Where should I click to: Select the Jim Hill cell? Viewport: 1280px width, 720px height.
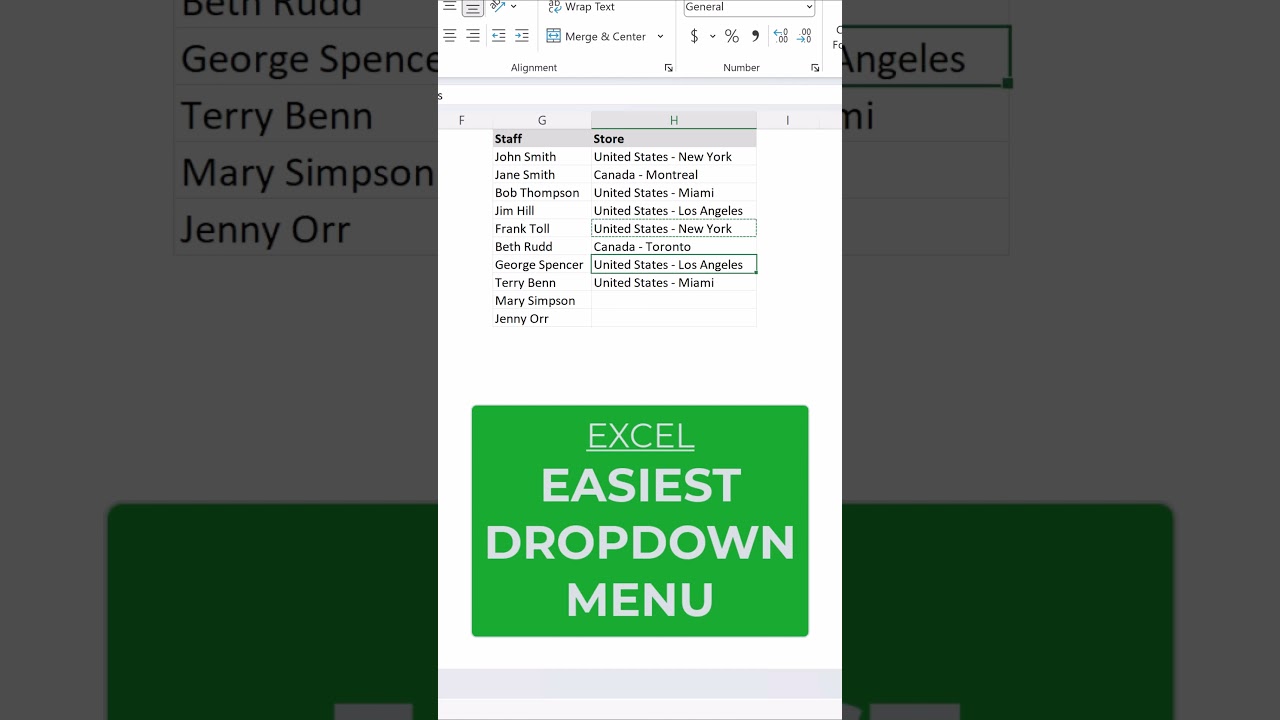pyautogui.click(x=542, y=211)
